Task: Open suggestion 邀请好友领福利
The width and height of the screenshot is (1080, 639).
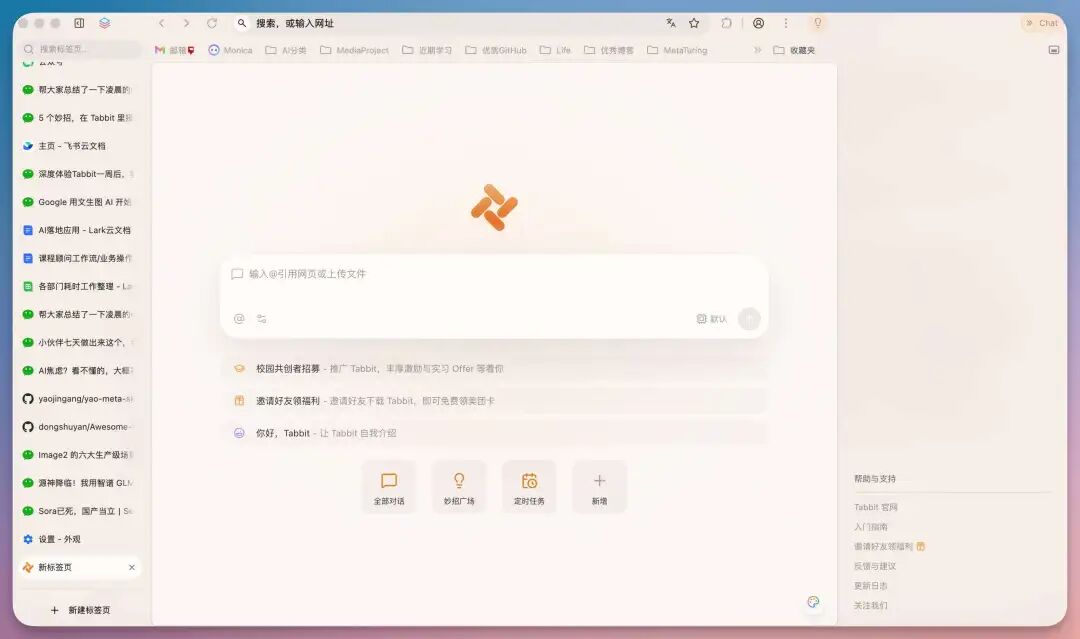Action: pyautogui.click(x=494, y=401)
